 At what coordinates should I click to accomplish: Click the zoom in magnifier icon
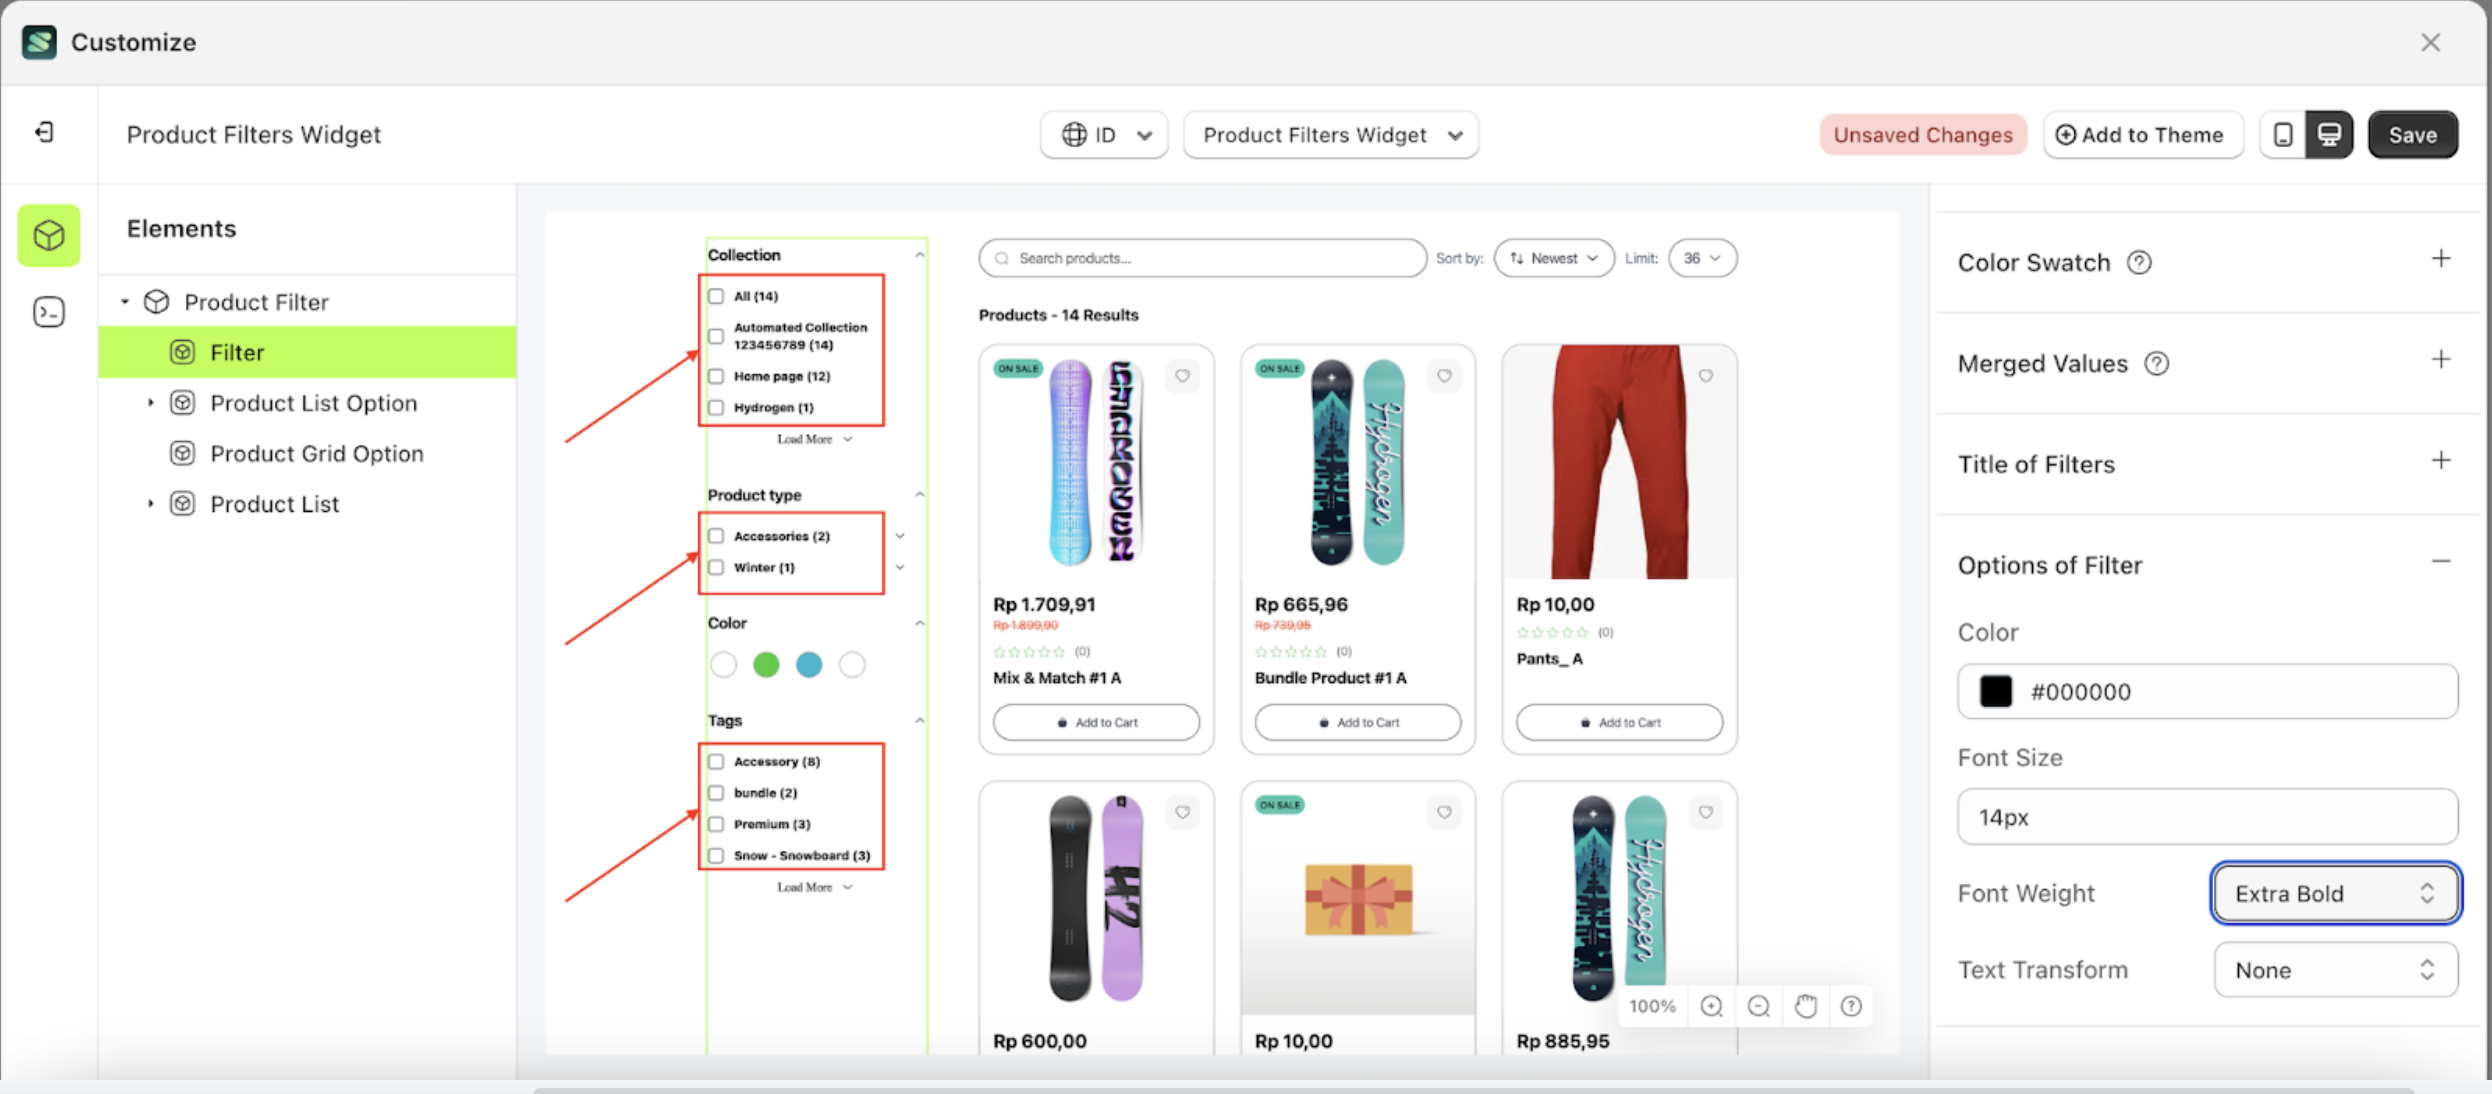pyautogui.click(x=1711, y=1006)
